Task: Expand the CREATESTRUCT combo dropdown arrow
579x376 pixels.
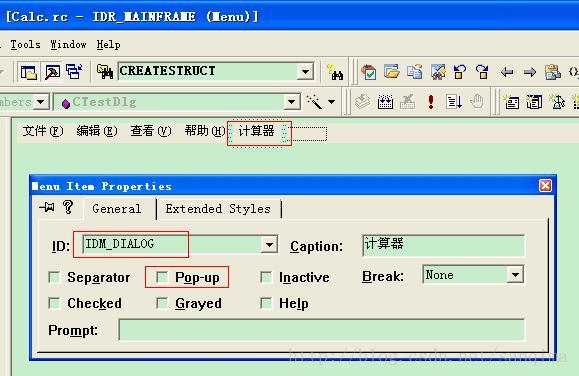Action: coord(305,71)
